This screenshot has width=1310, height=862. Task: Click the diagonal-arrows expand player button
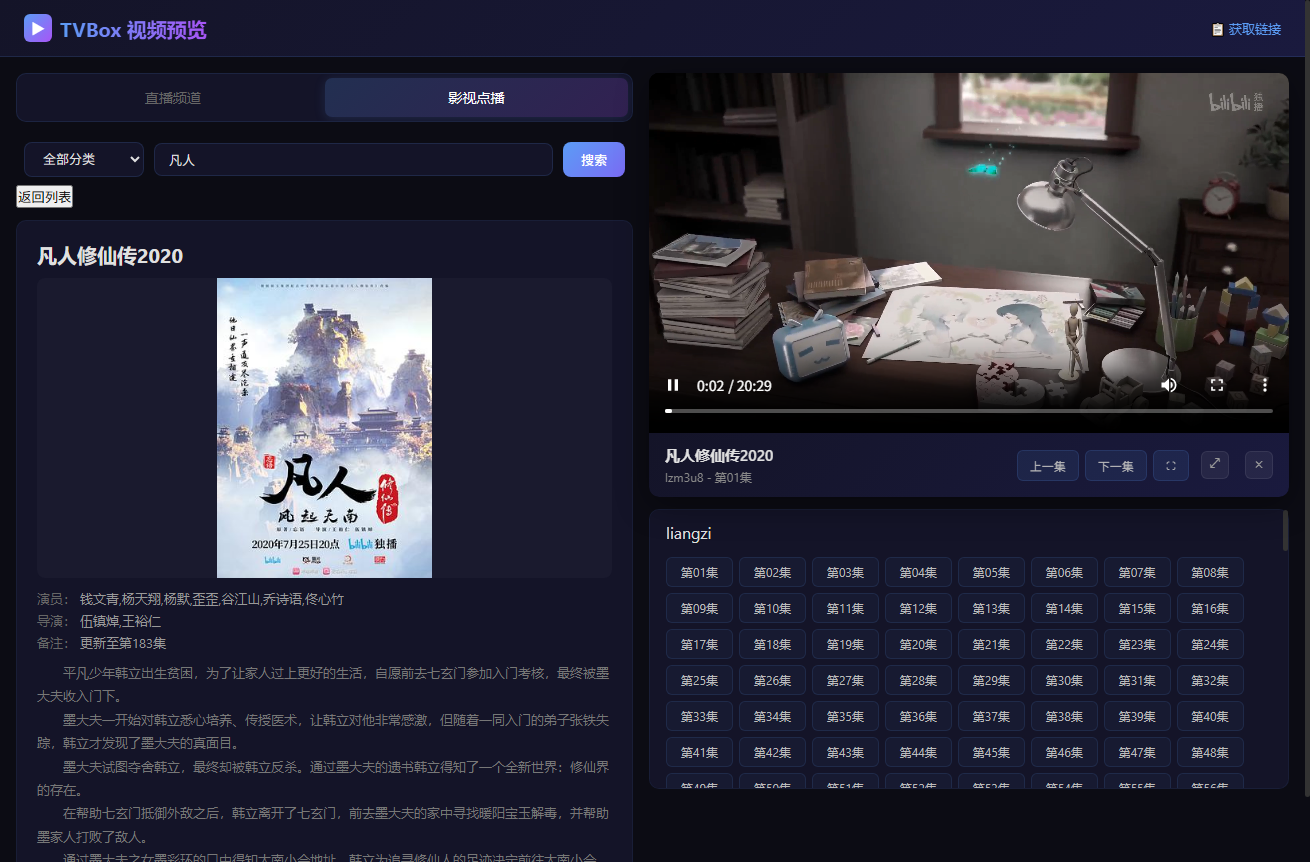tap(1215, 465)
